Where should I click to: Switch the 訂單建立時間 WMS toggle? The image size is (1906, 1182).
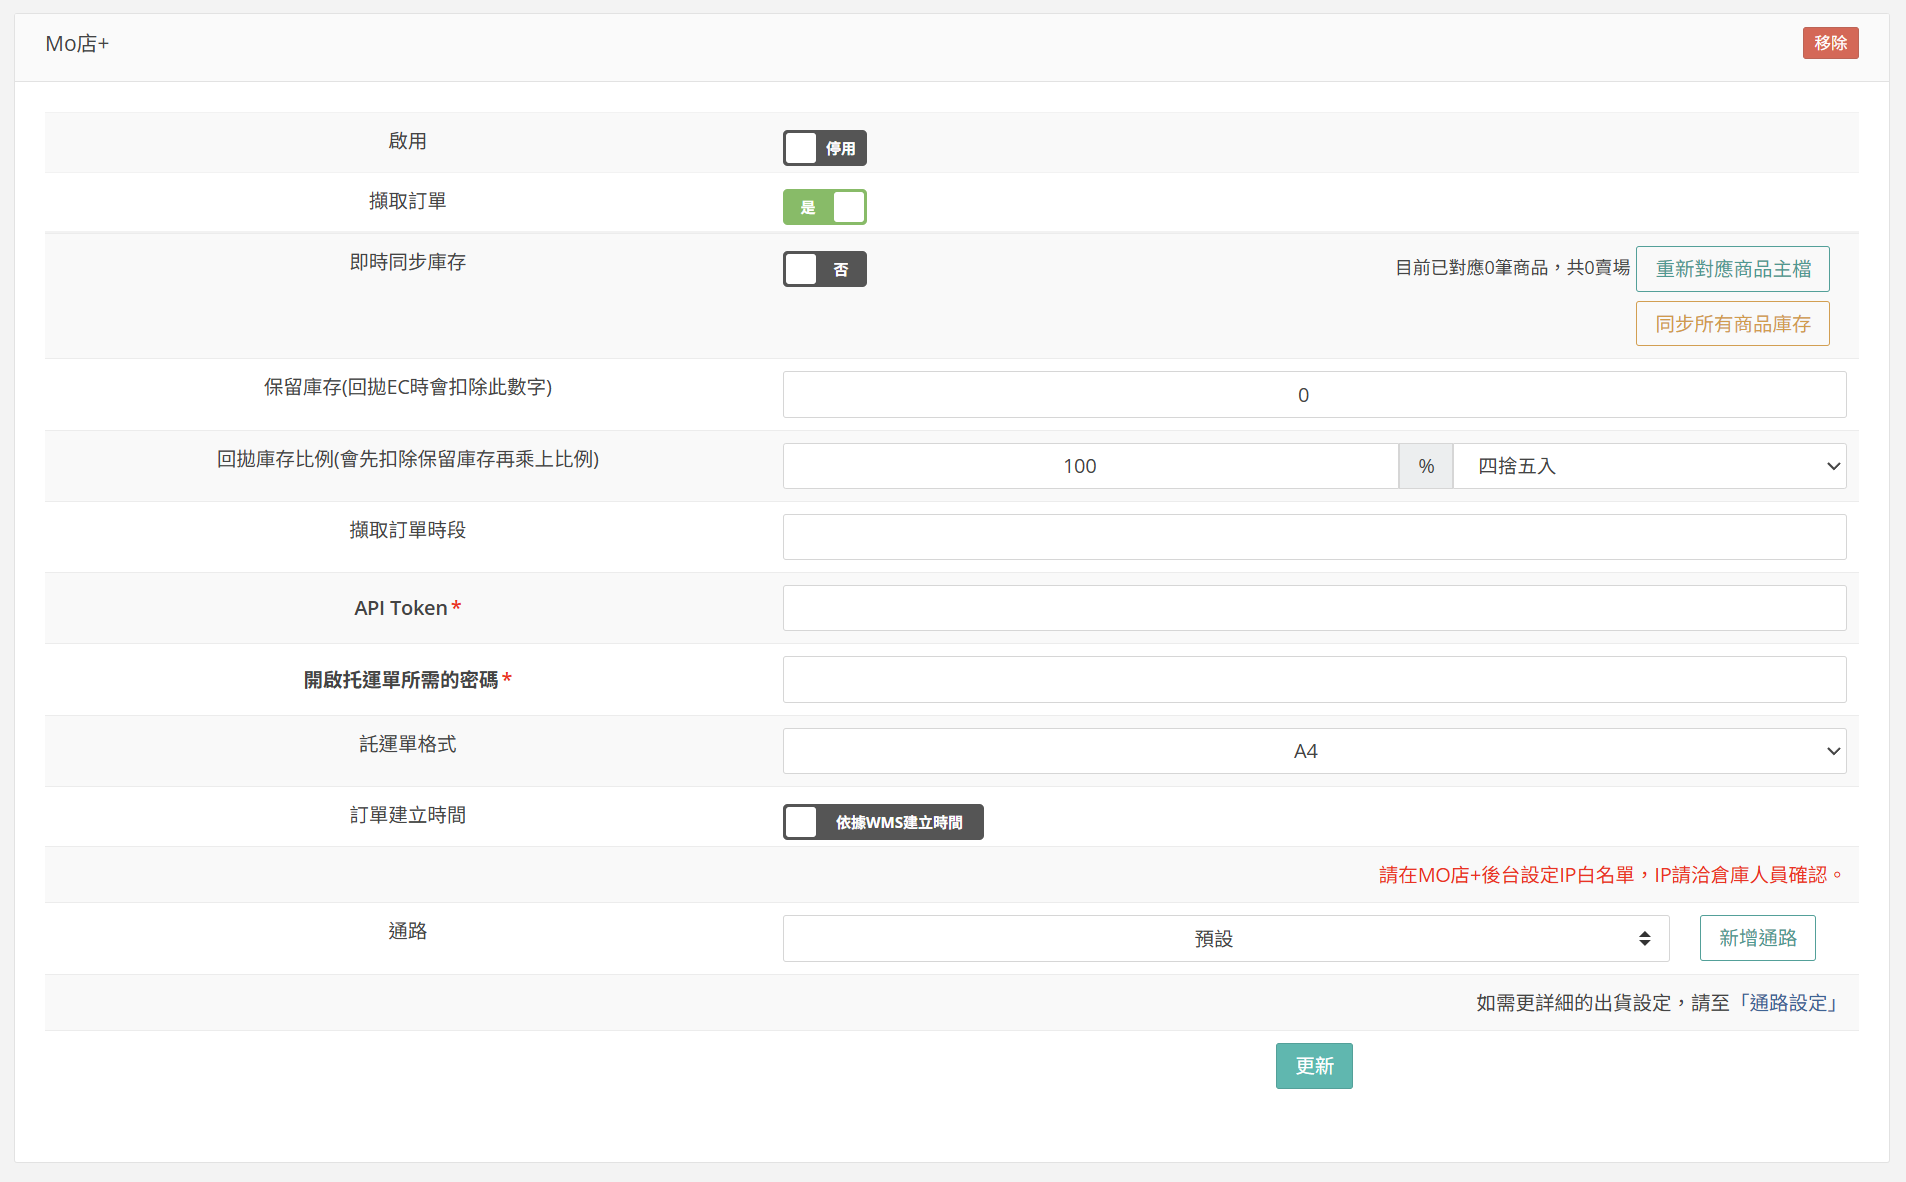pyautogui.click(x=882, y=822)
